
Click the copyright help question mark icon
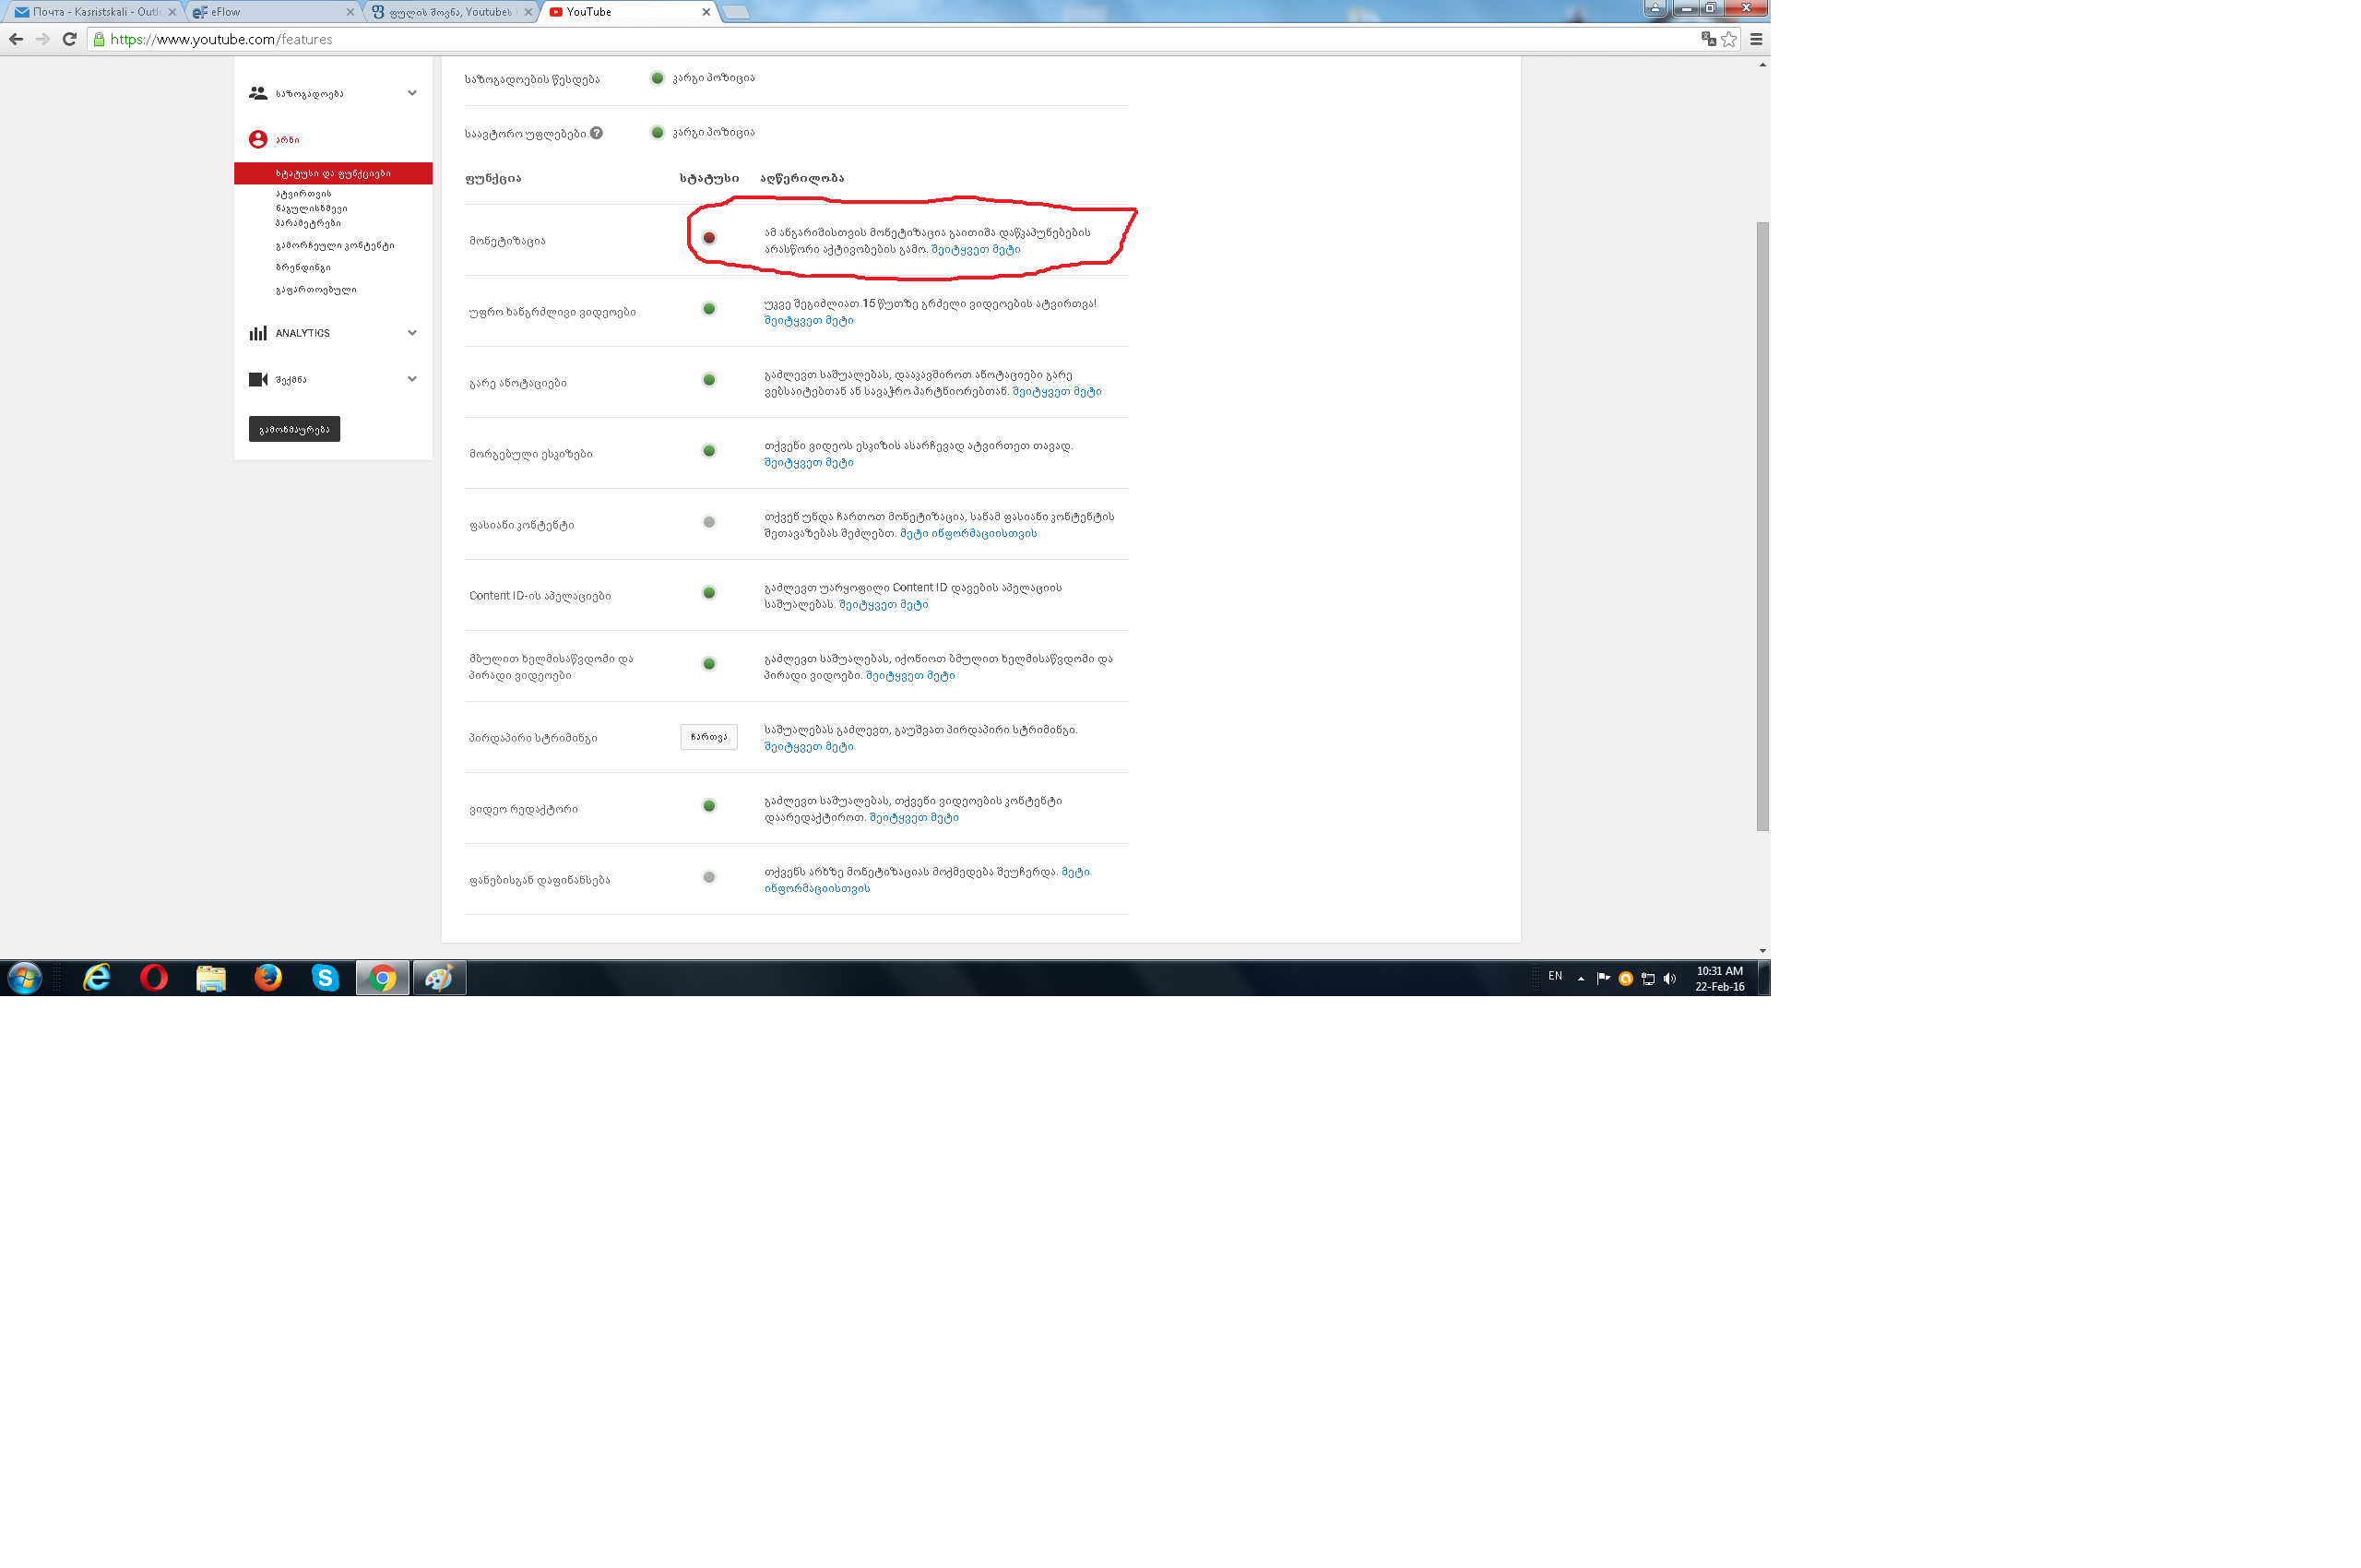click(596, 133)
